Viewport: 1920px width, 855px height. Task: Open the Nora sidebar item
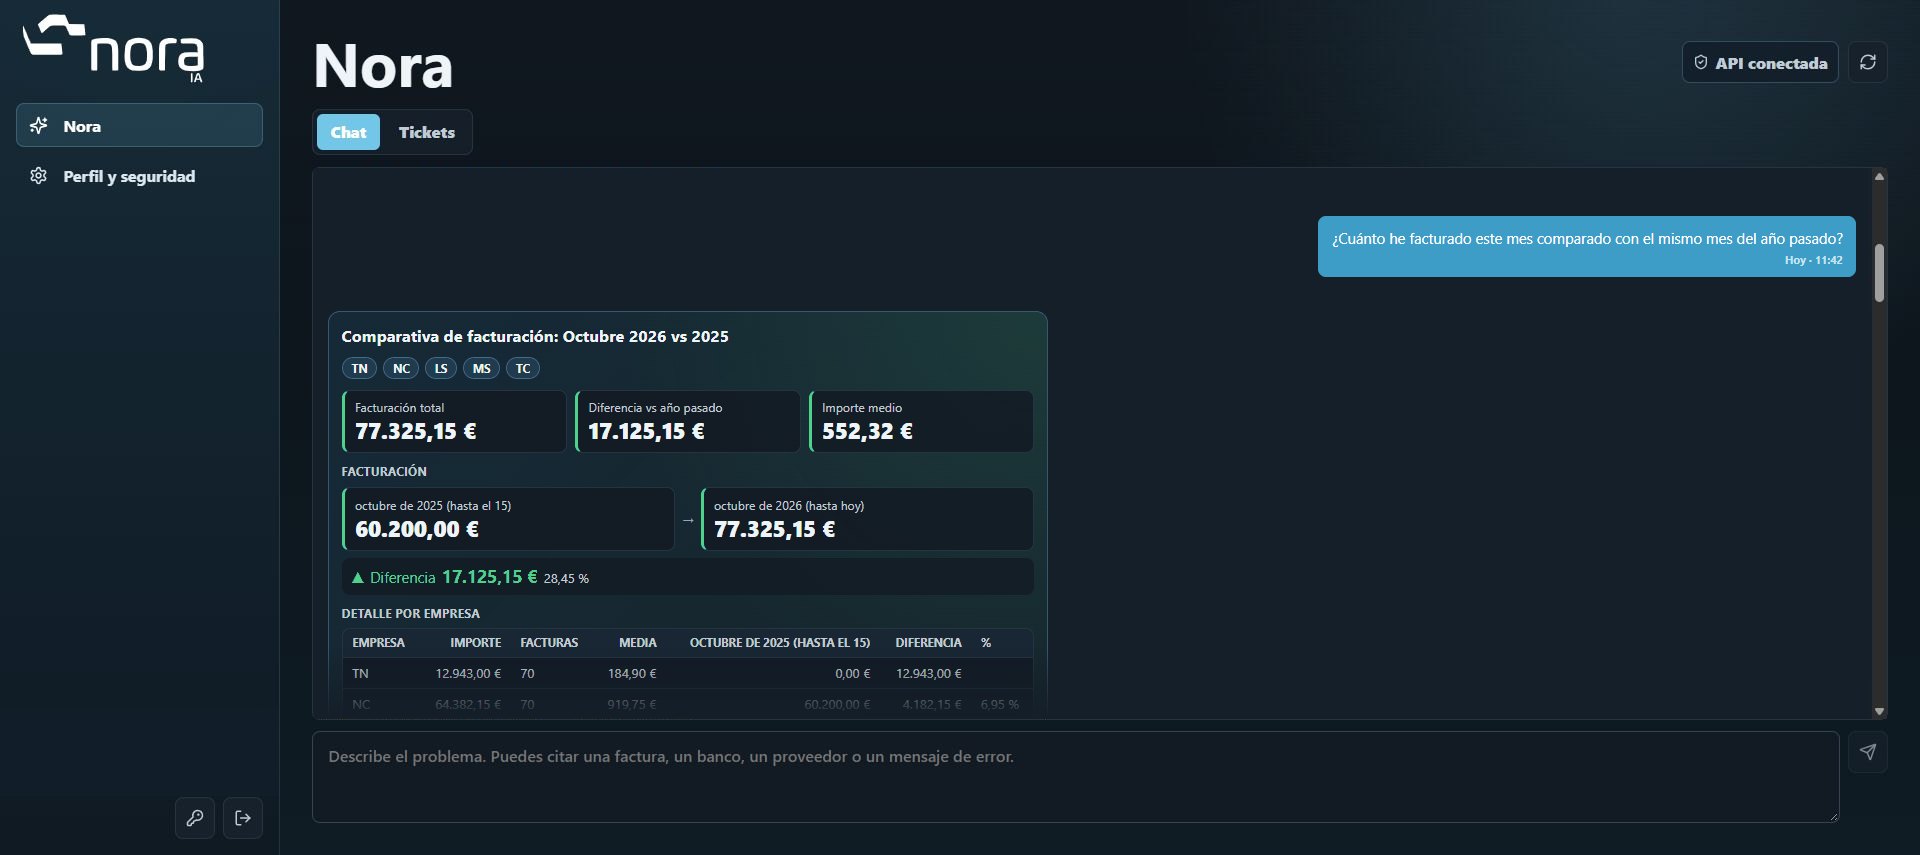[139, 125]
